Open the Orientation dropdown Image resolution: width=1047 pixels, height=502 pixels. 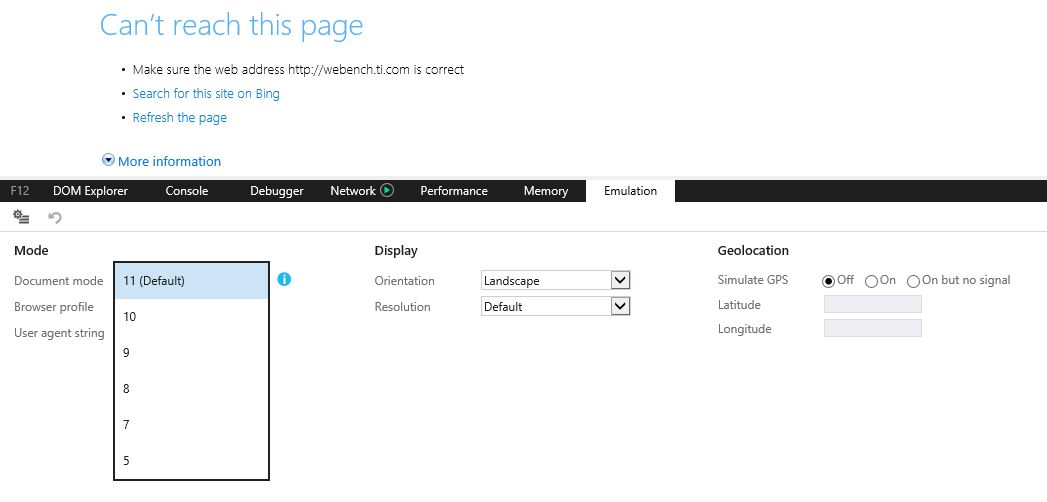(x=620, y=281)
